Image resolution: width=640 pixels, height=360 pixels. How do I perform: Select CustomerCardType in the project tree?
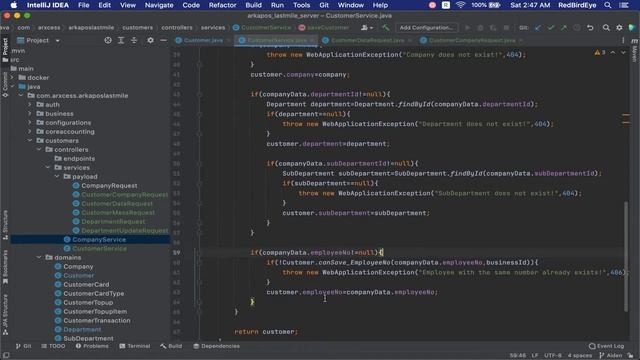tap(93, 293)
